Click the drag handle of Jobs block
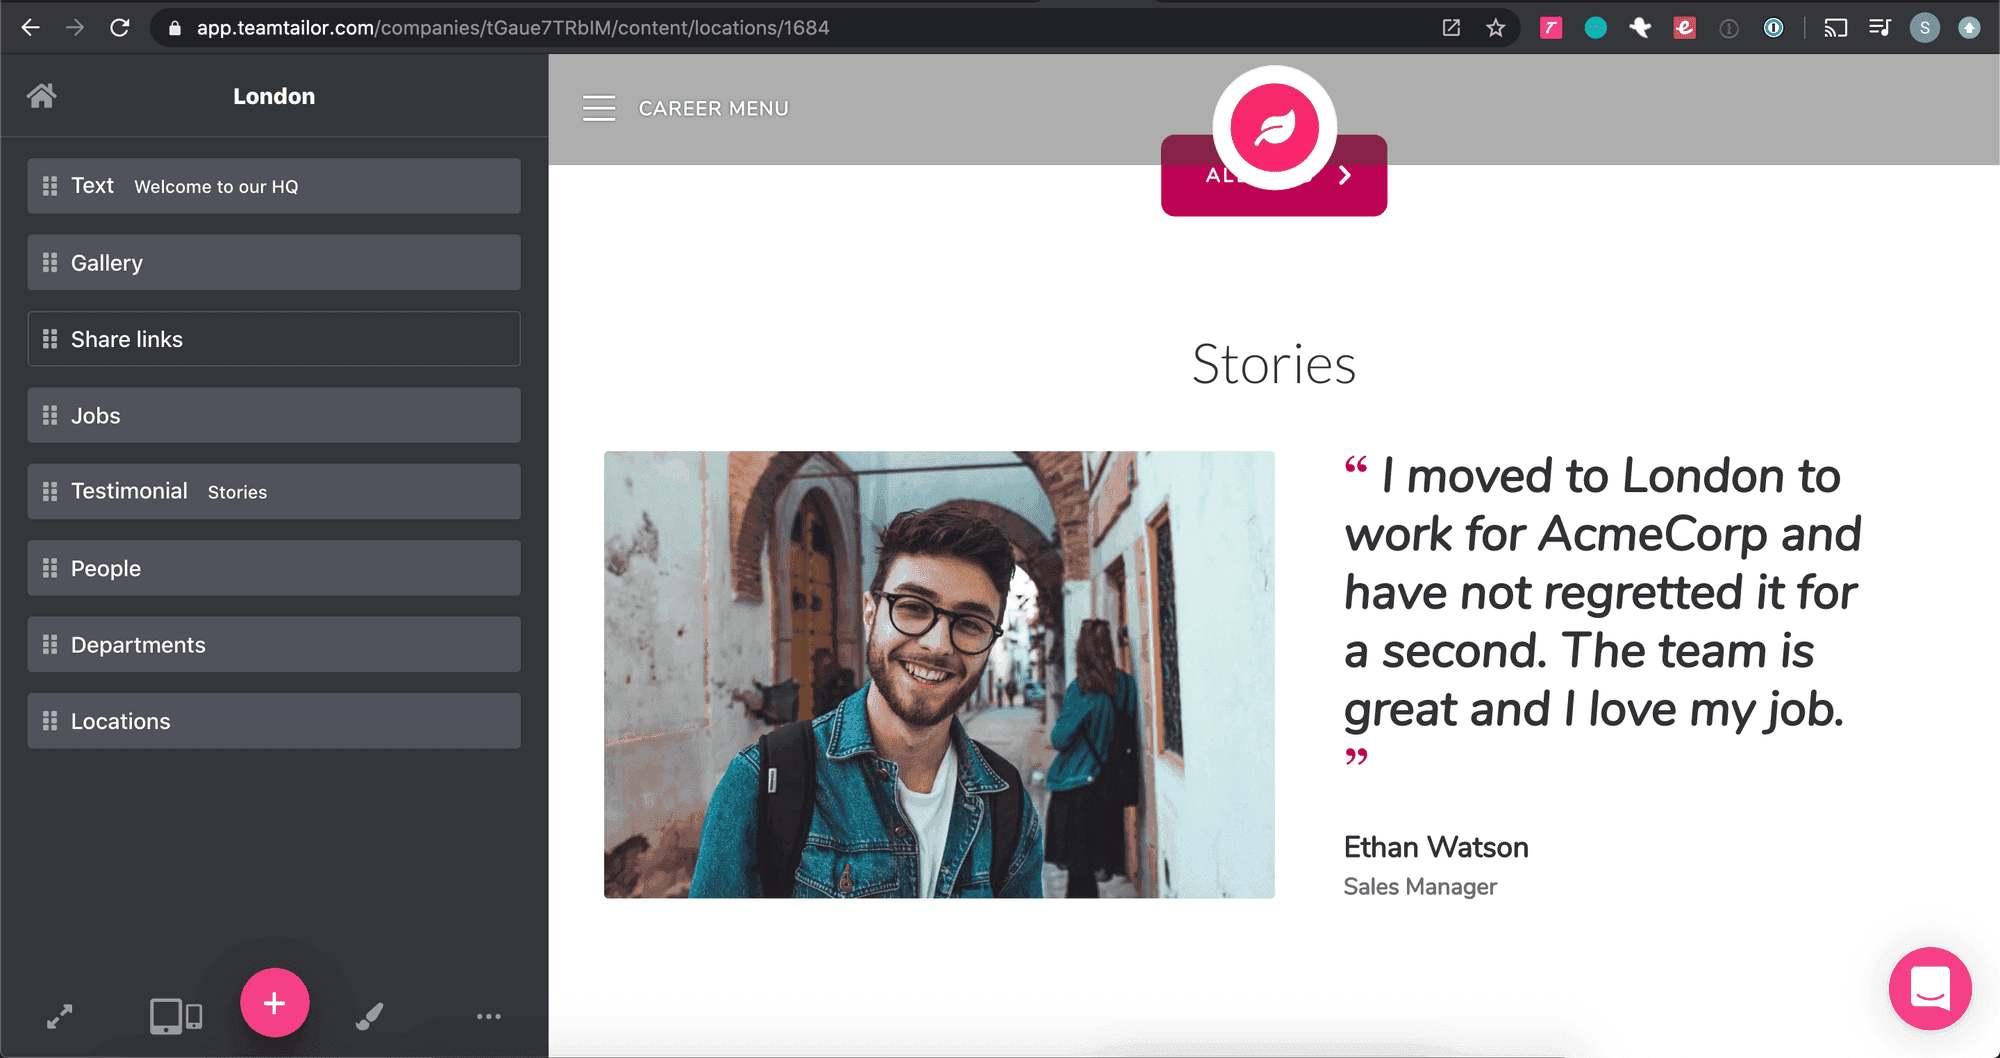 point(50,415)
